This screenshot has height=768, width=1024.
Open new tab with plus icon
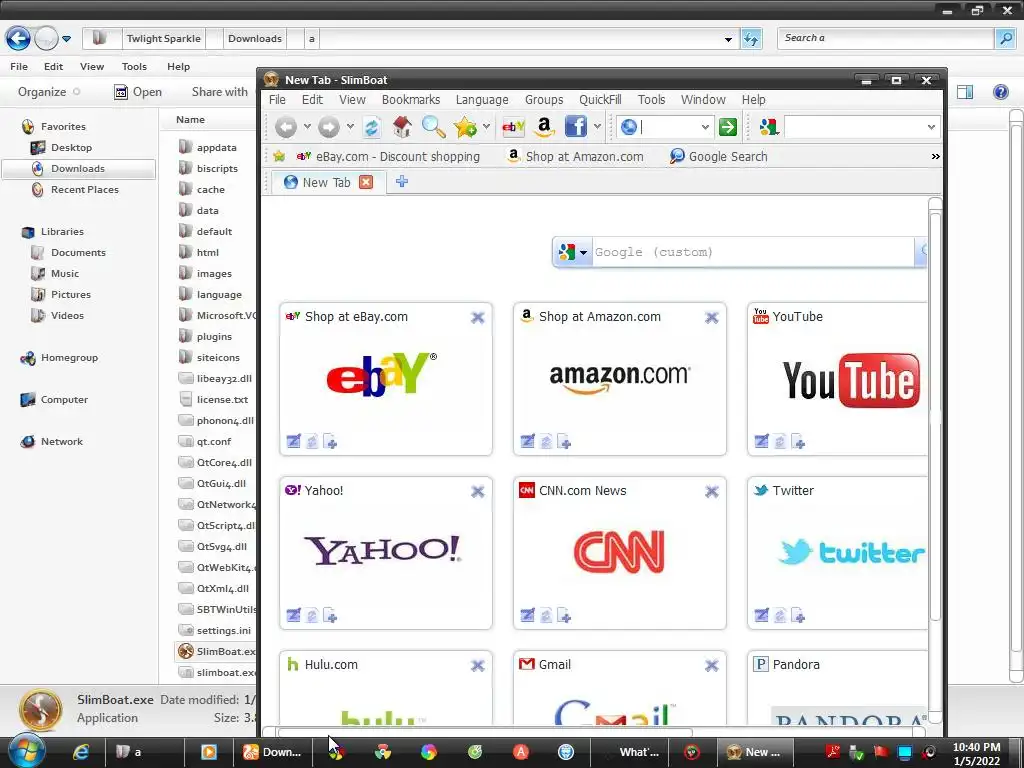[x=402, y=182]
